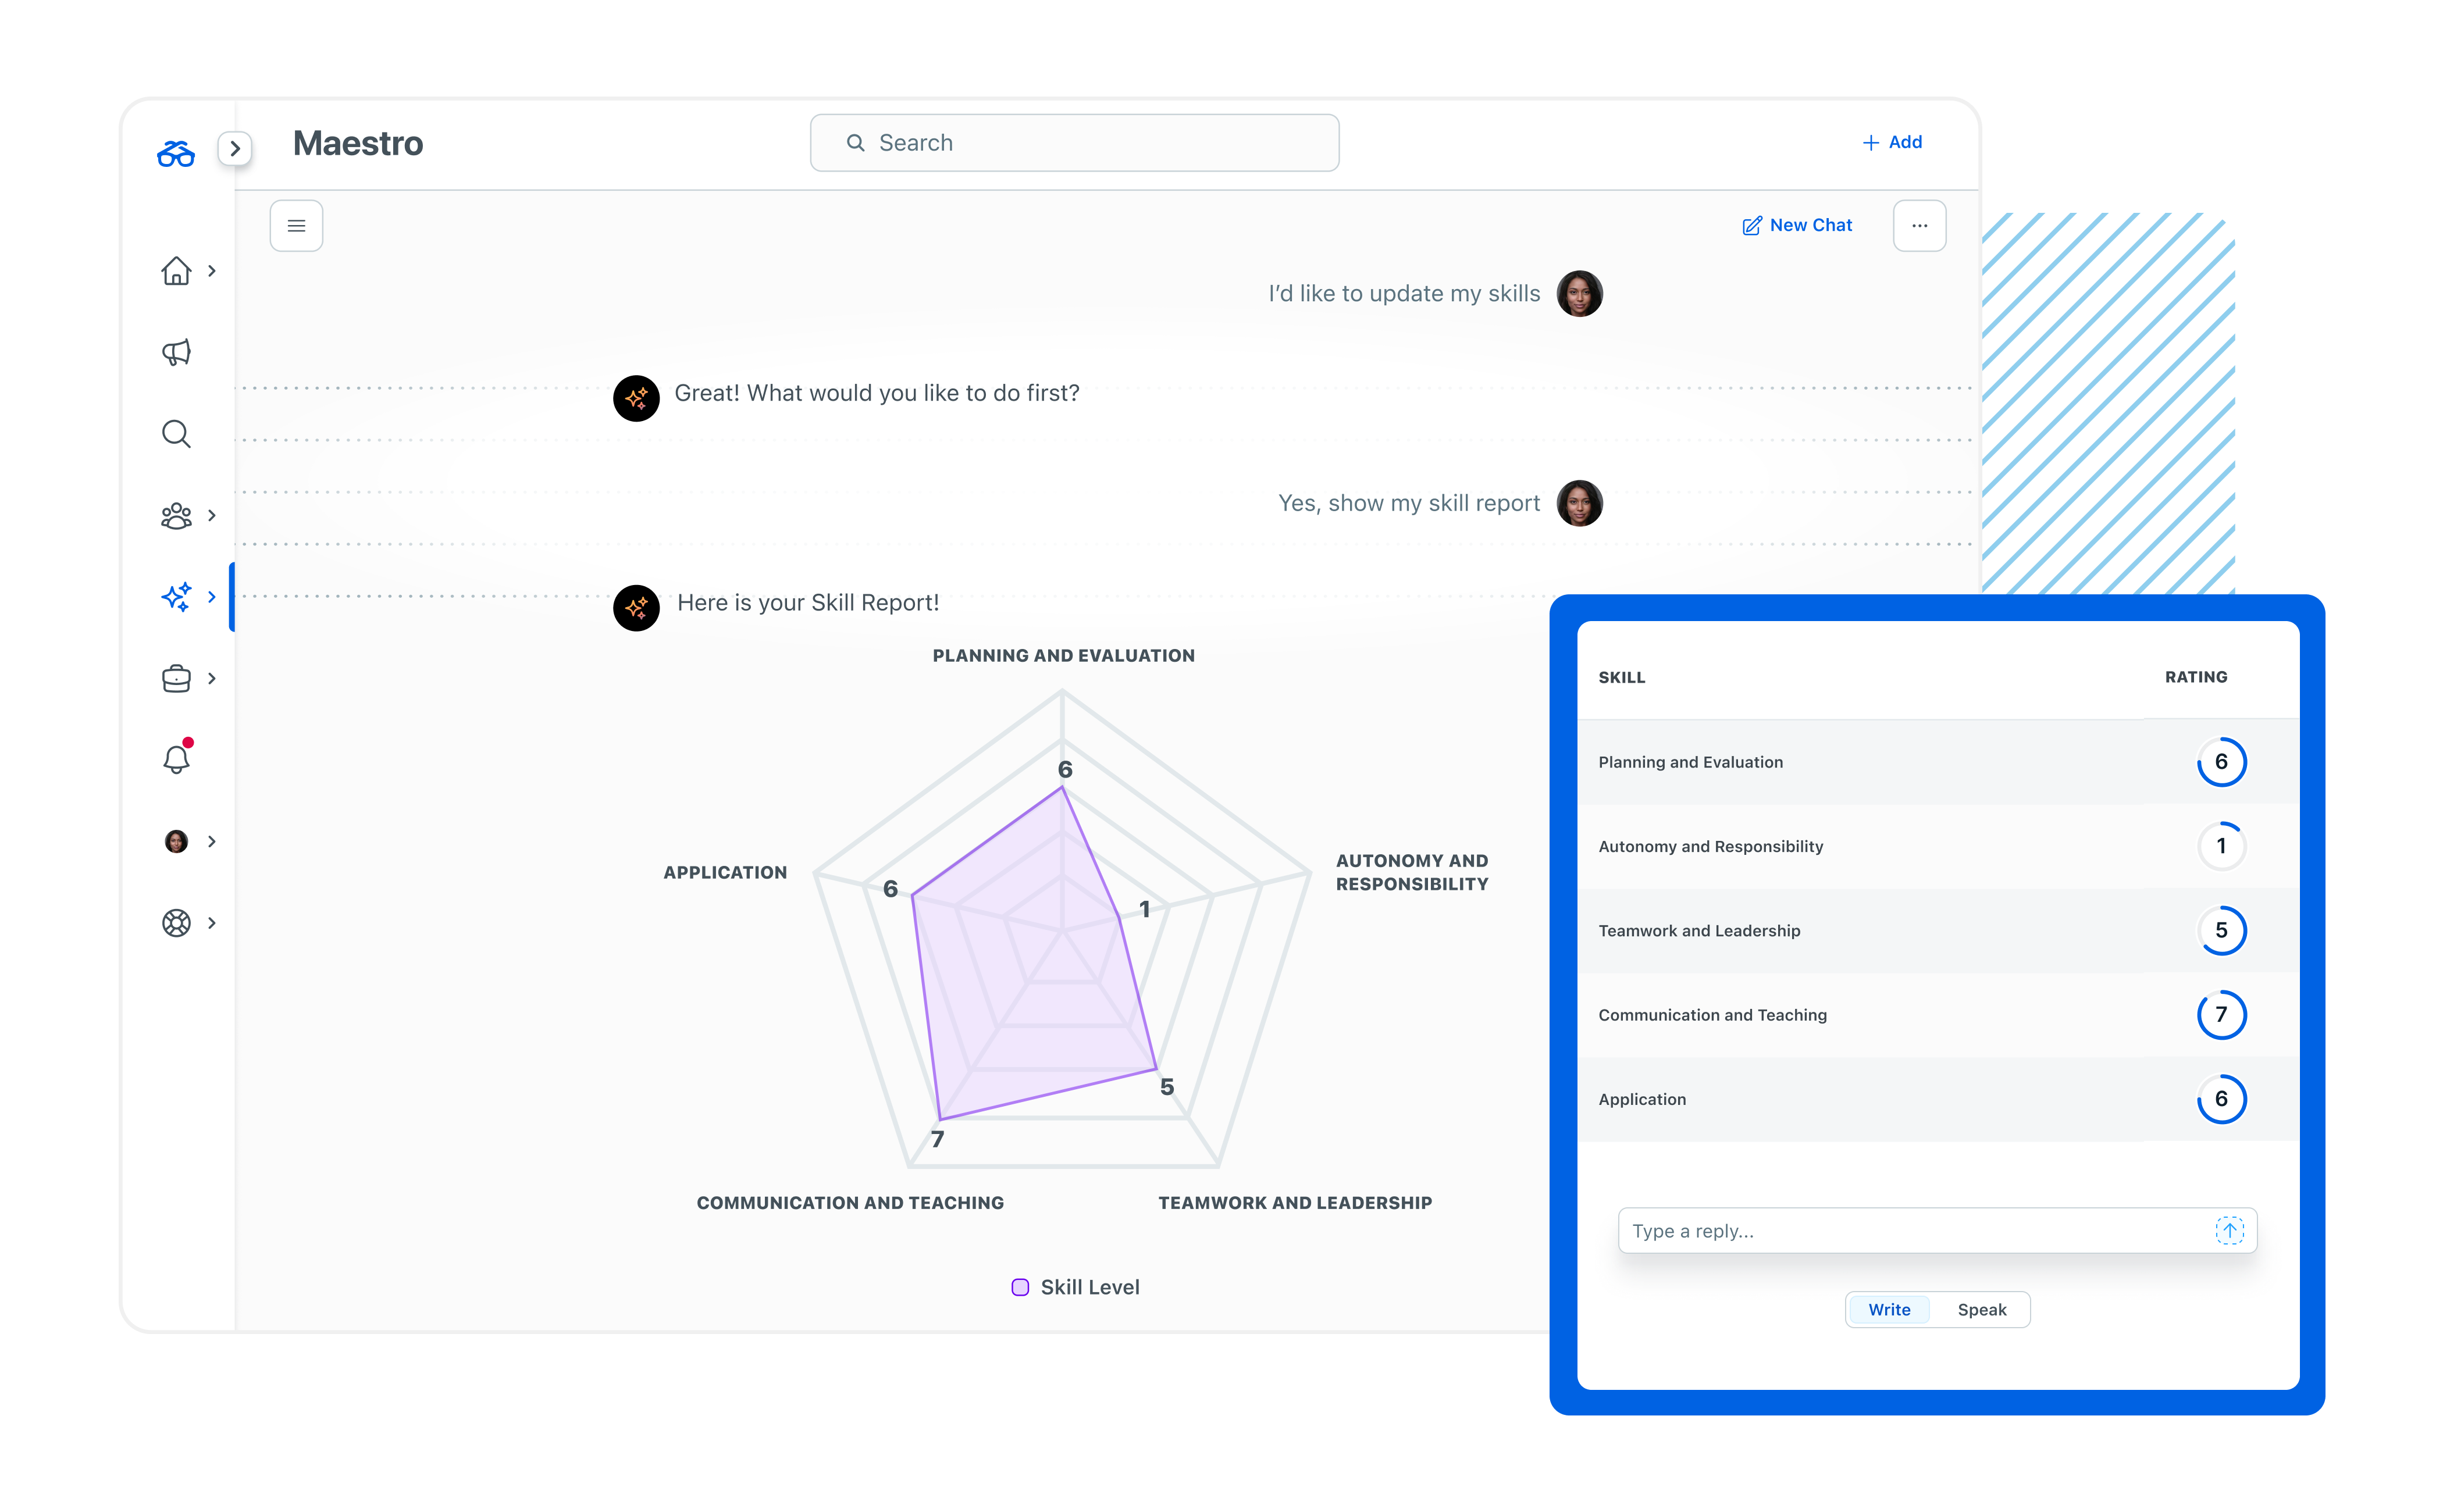Click the 'AUTONOMY AND RESPONSIBILITY' chart label
Image resolution: width=2443 pixels, height=1512 pixels.
click(x=1411, y=872)
